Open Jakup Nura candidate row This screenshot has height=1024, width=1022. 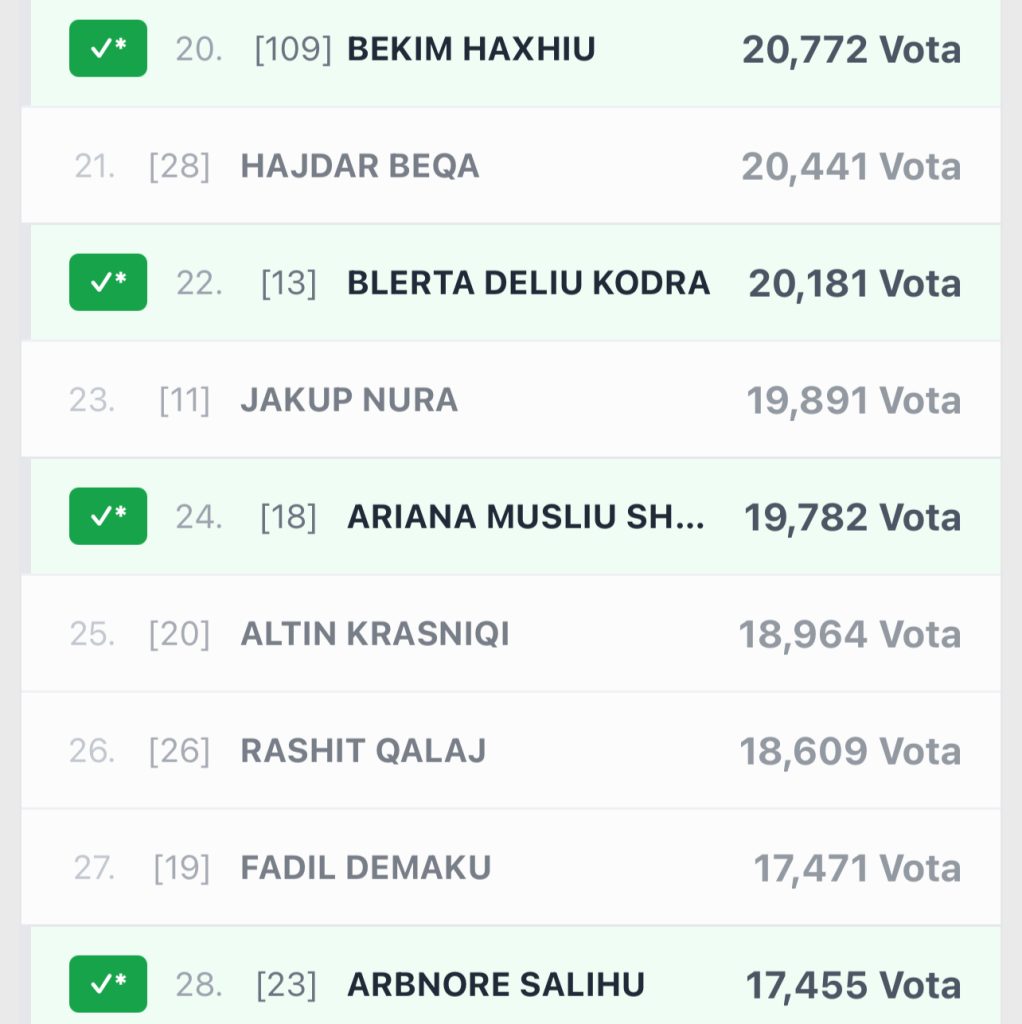(x=349, y=400)
